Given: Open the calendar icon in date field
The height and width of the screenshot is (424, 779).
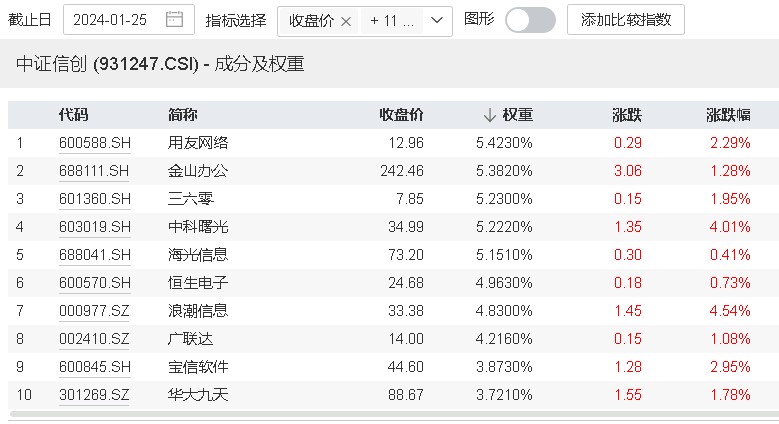Looking at the screenshot, I should (174, 20).
